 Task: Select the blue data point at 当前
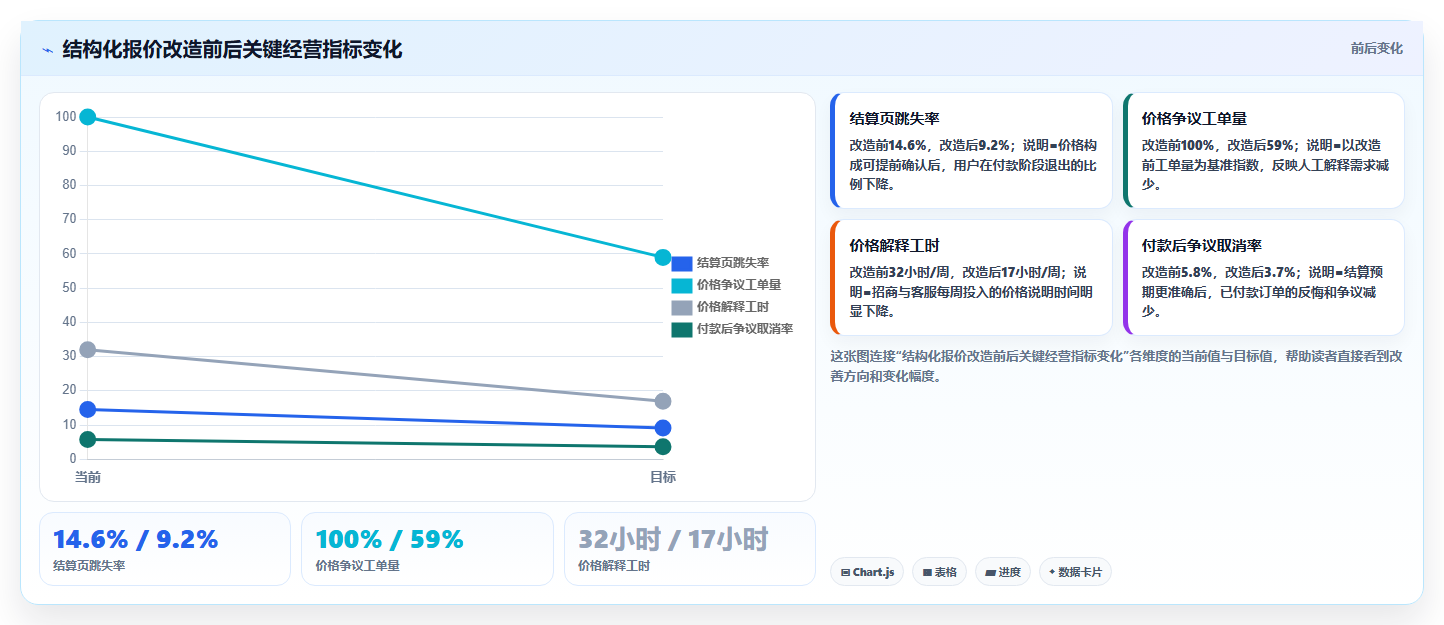point(87,409)
